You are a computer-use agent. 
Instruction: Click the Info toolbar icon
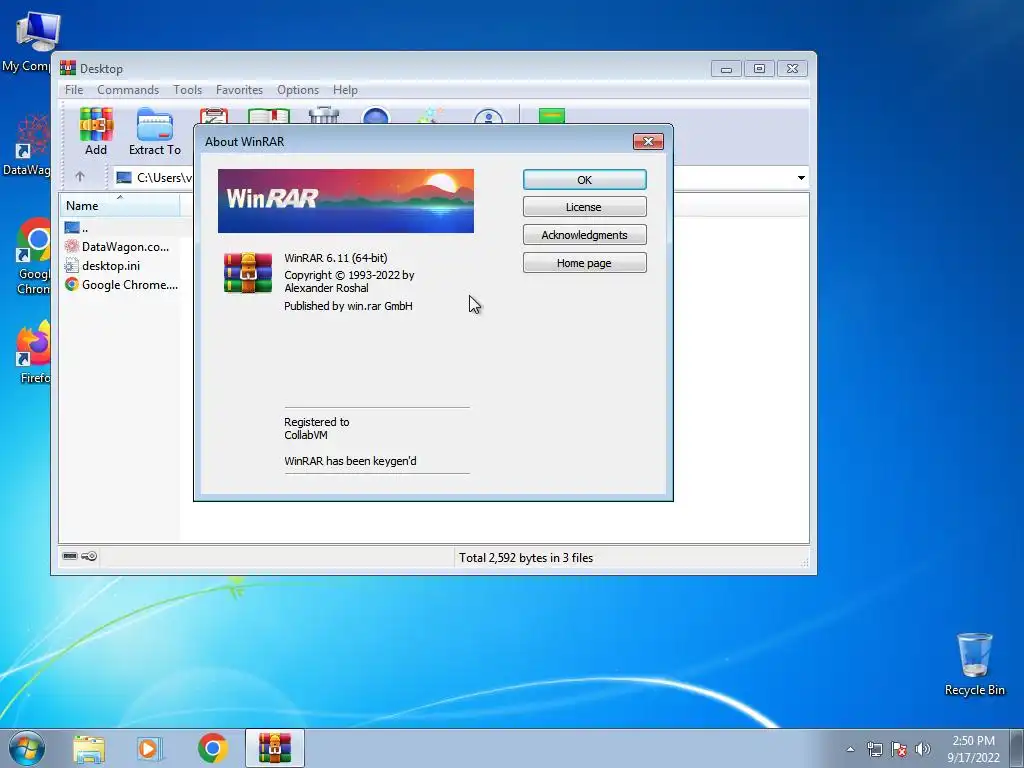488,116
